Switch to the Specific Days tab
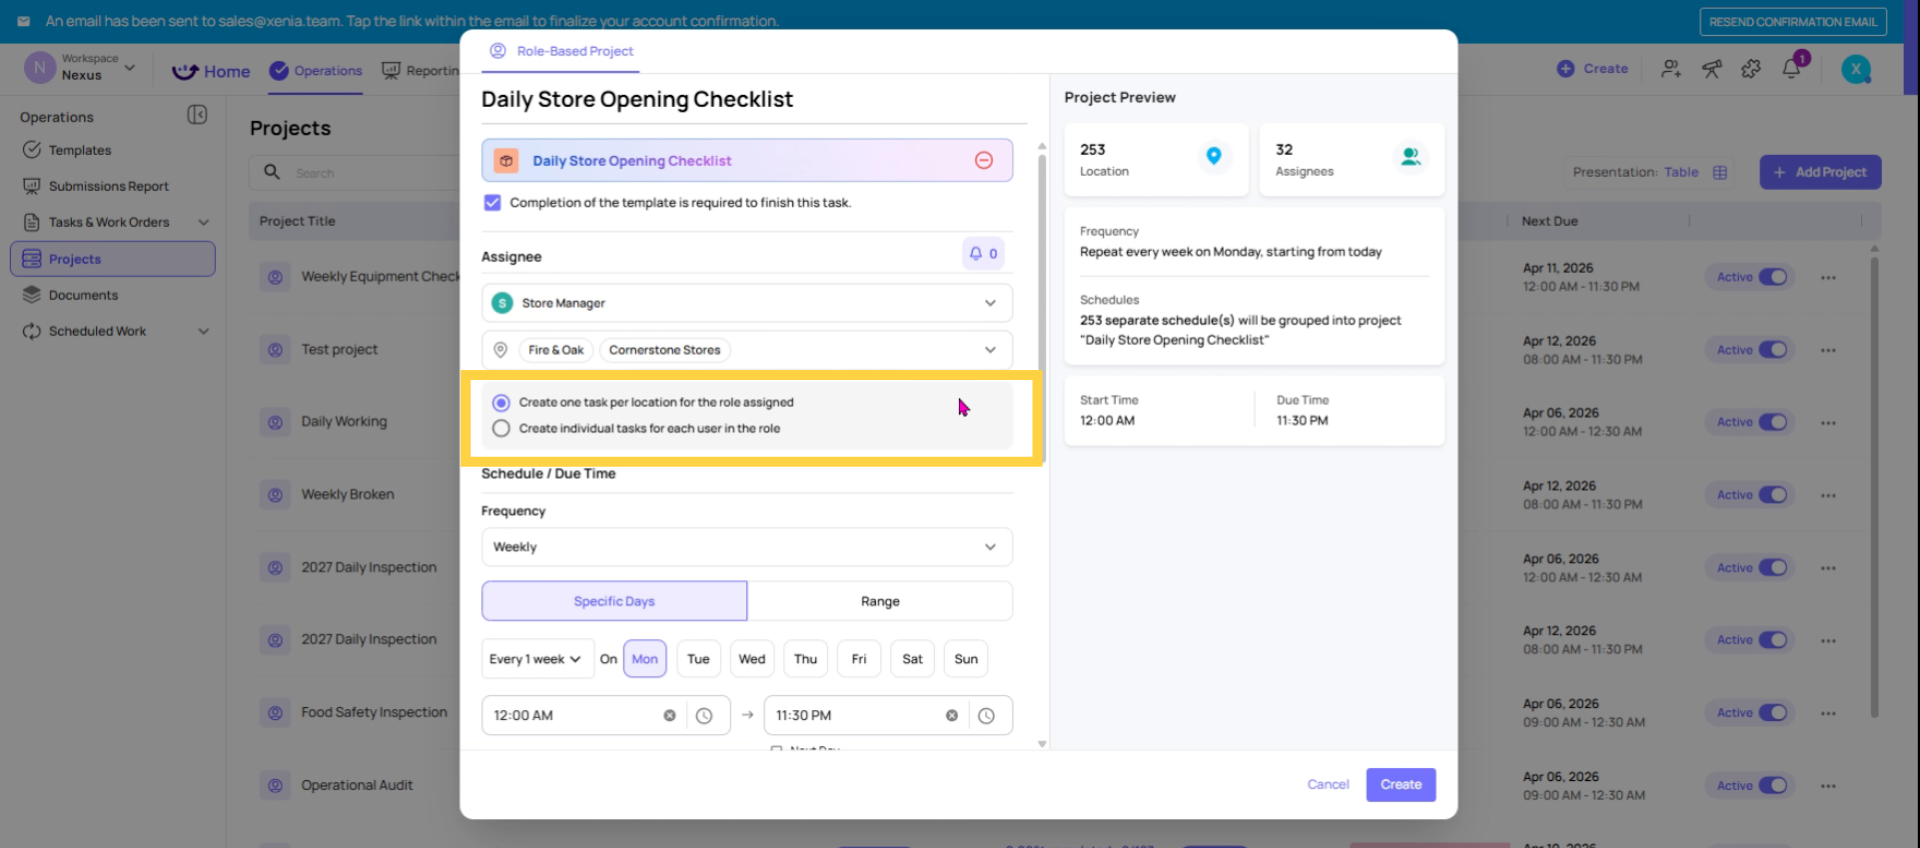Viewport: 1920px width, 848px height. pos(614,601)
